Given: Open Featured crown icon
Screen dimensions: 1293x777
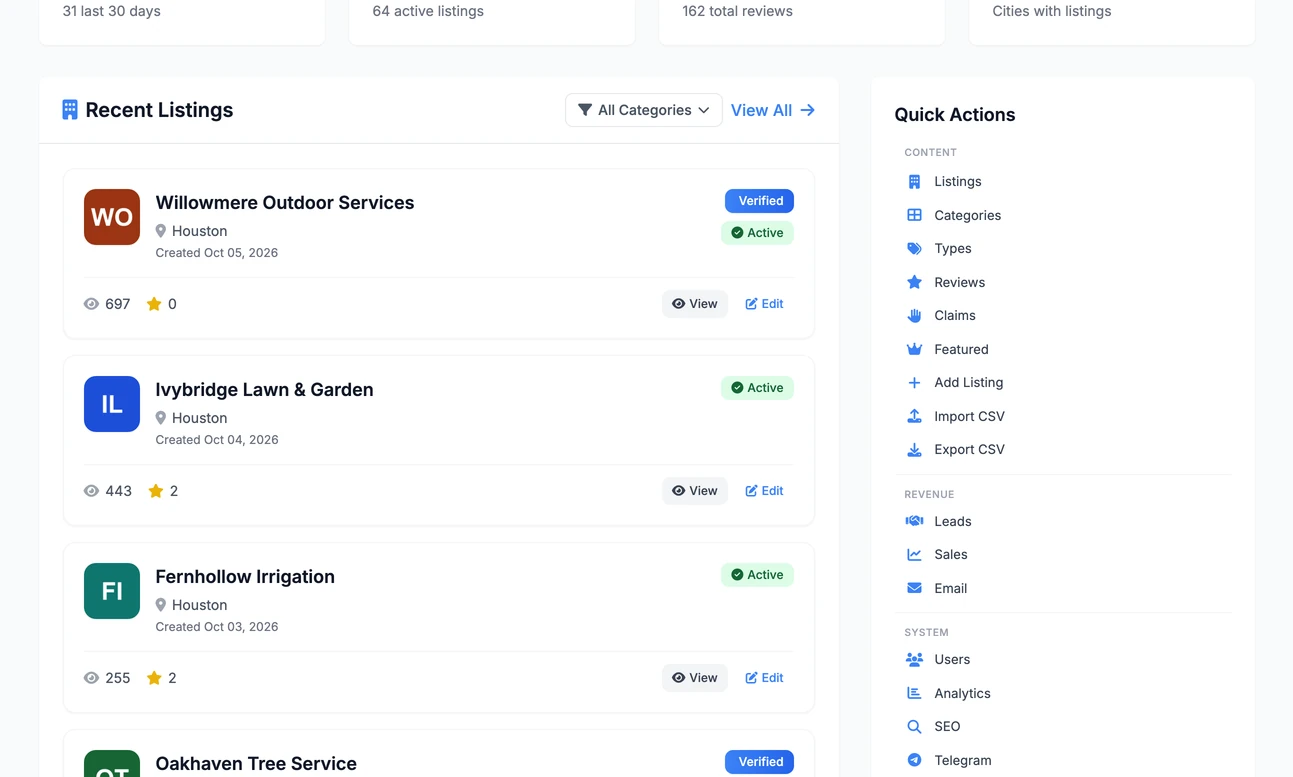Looking at the screenshot, I should (x=914, y=349).
